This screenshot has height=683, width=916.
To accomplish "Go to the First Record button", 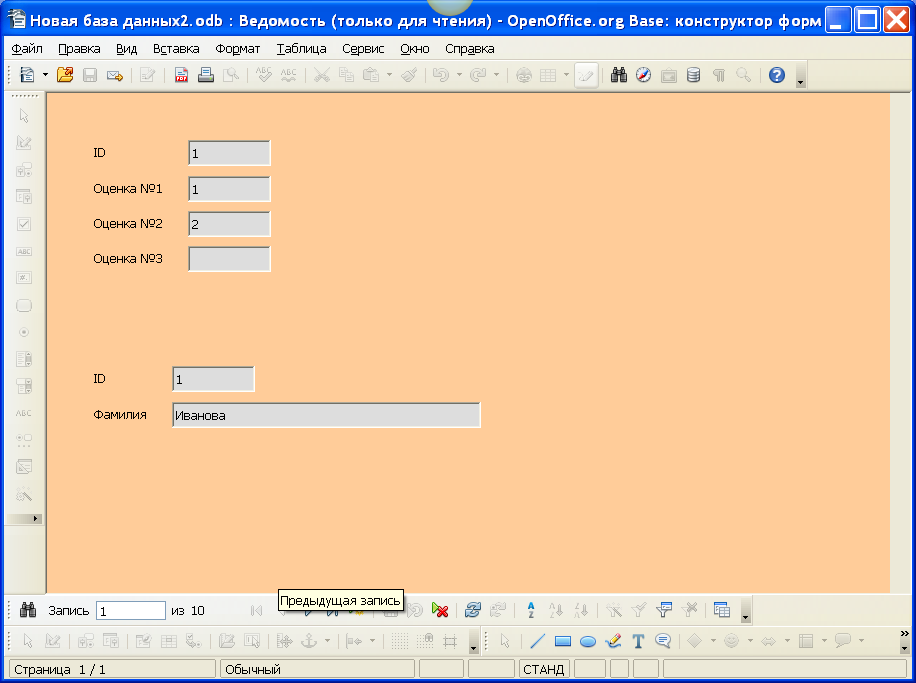I will tap(256, 611).
